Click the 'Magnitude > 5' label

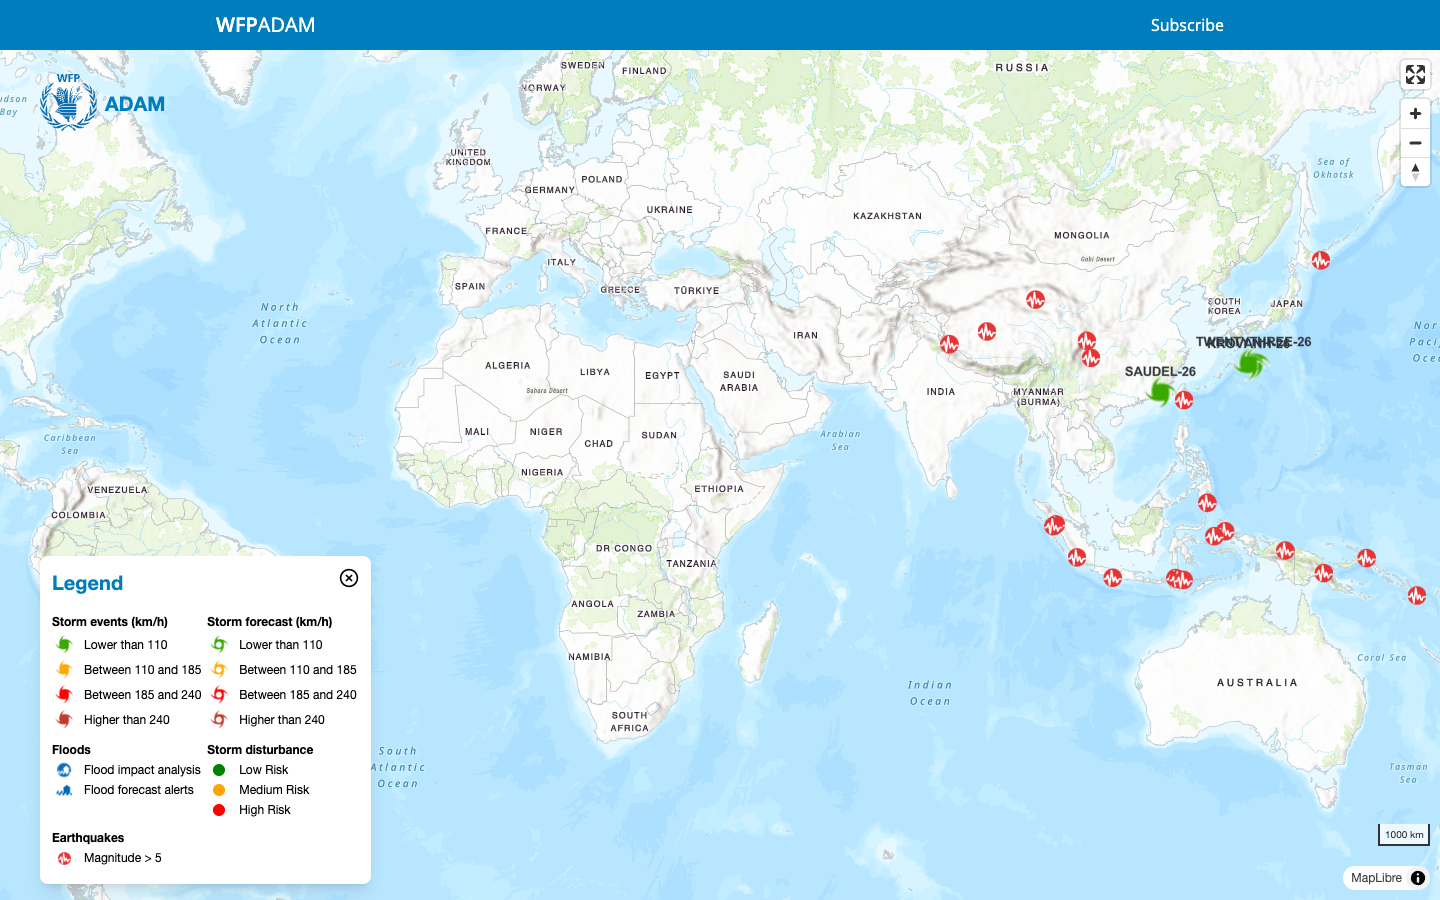(x=123, y=858)
